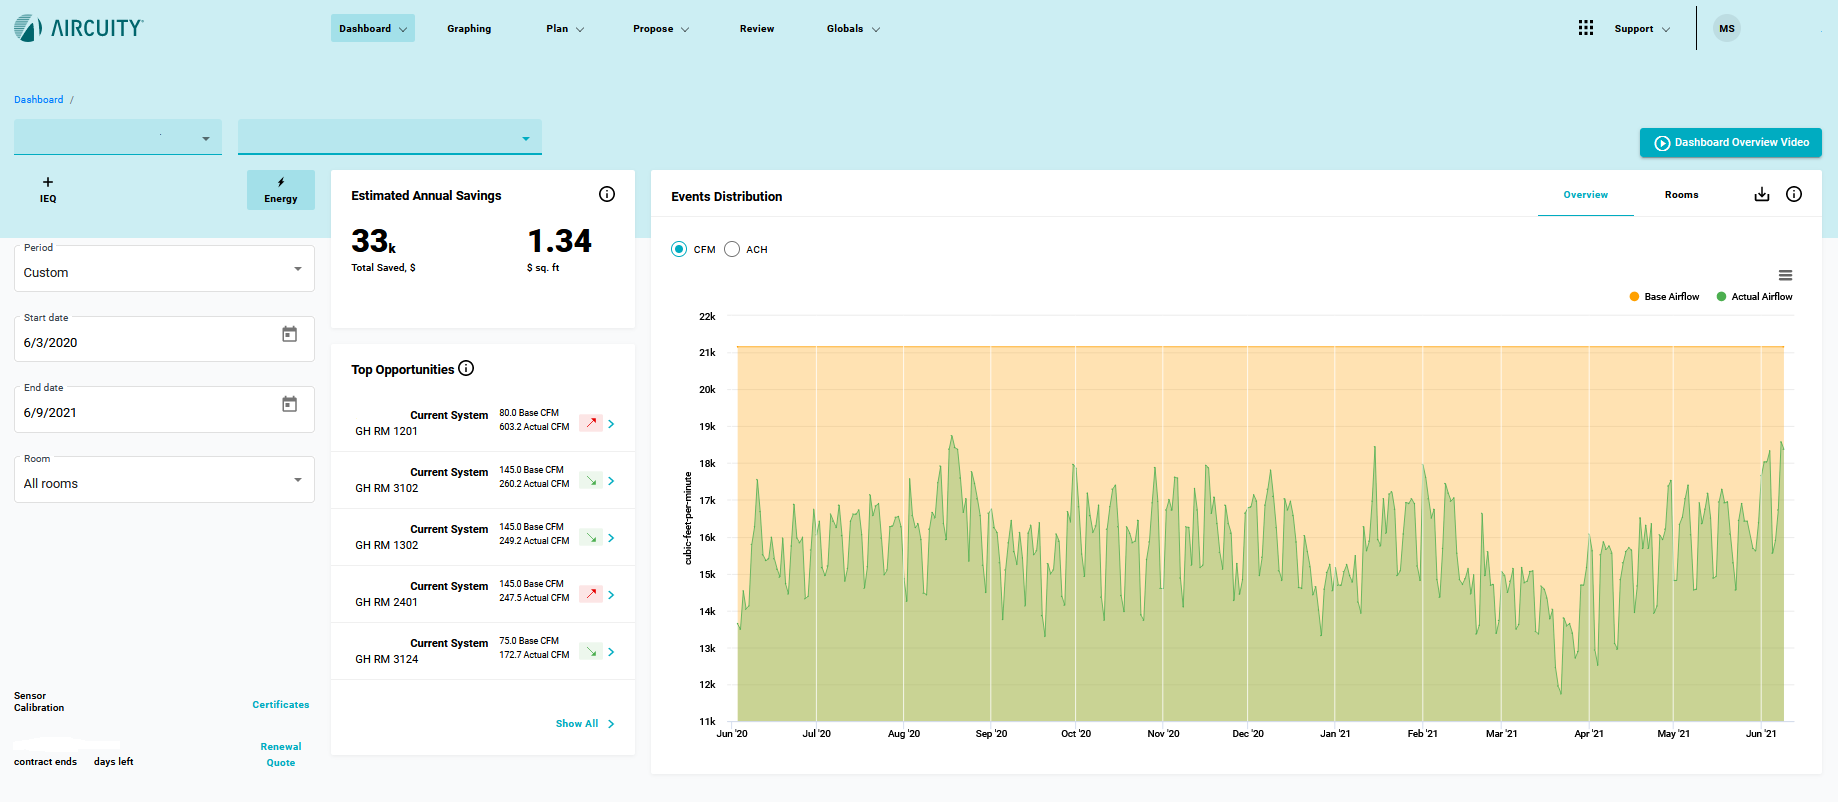The width and height of the screenshot is (1838, 802).
Task: Open GH RM 3102 details chevron
Action: (x=611, y=481)
